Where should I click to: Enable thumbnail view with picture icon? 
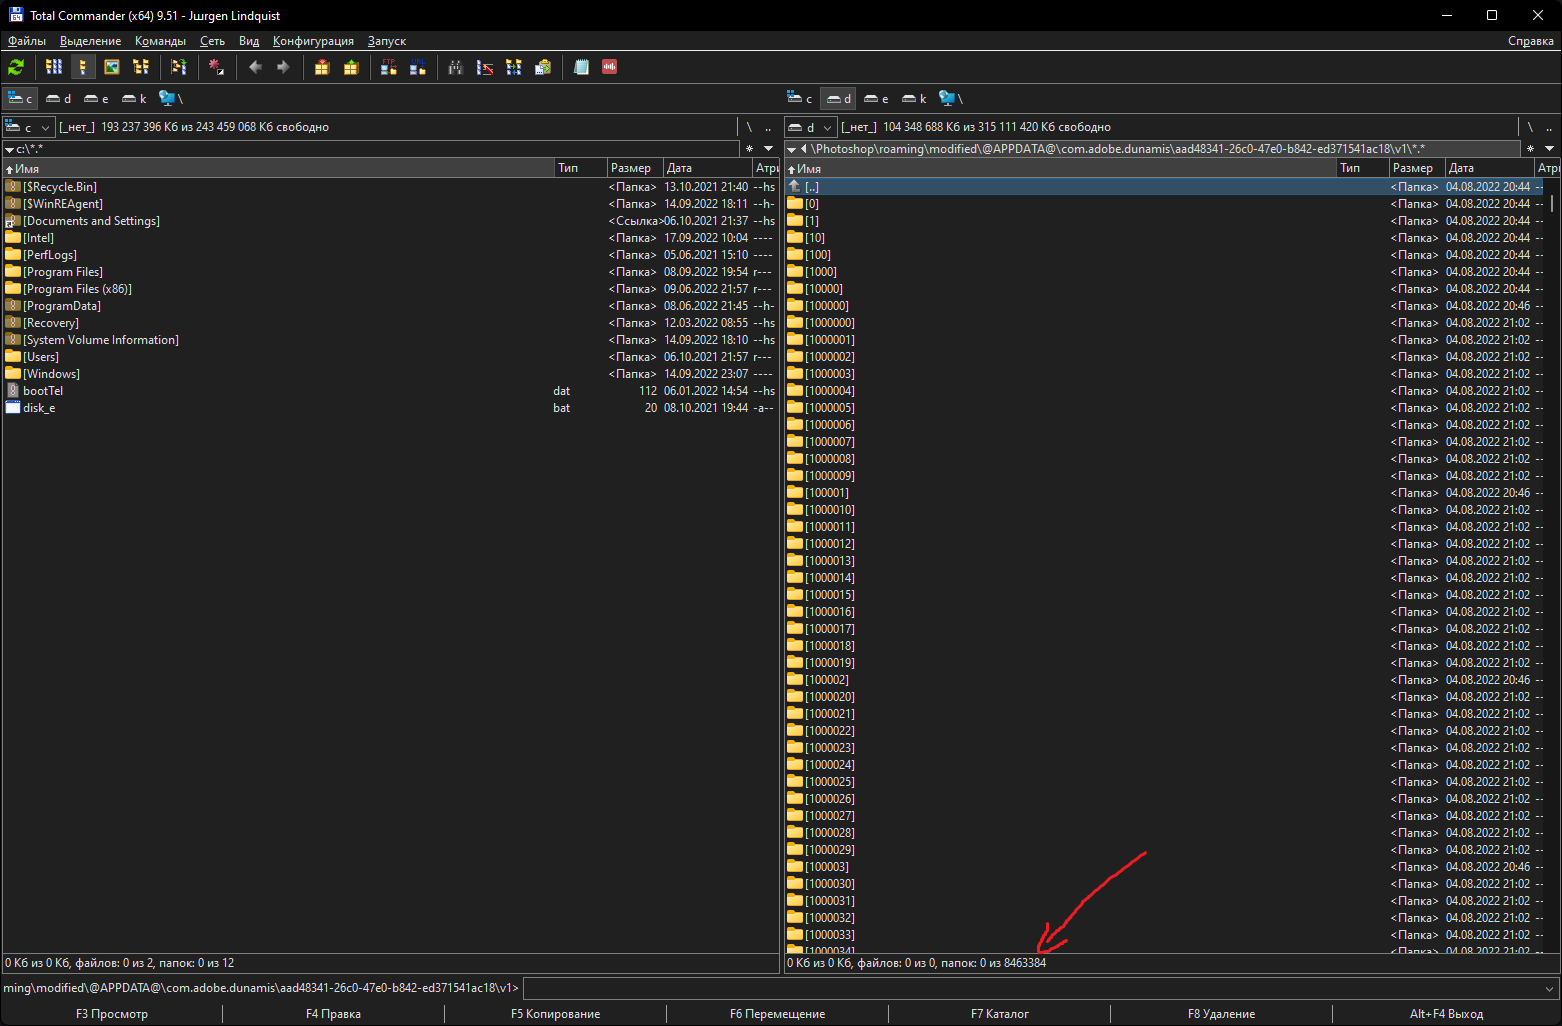pos(112,67)
